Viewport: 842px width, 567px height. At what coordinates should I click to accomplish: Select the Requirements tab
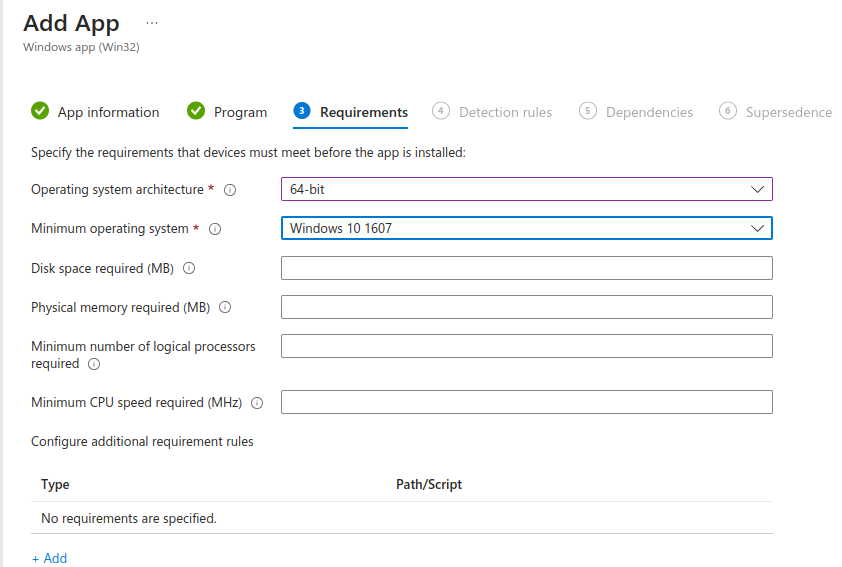pos(363,112)
